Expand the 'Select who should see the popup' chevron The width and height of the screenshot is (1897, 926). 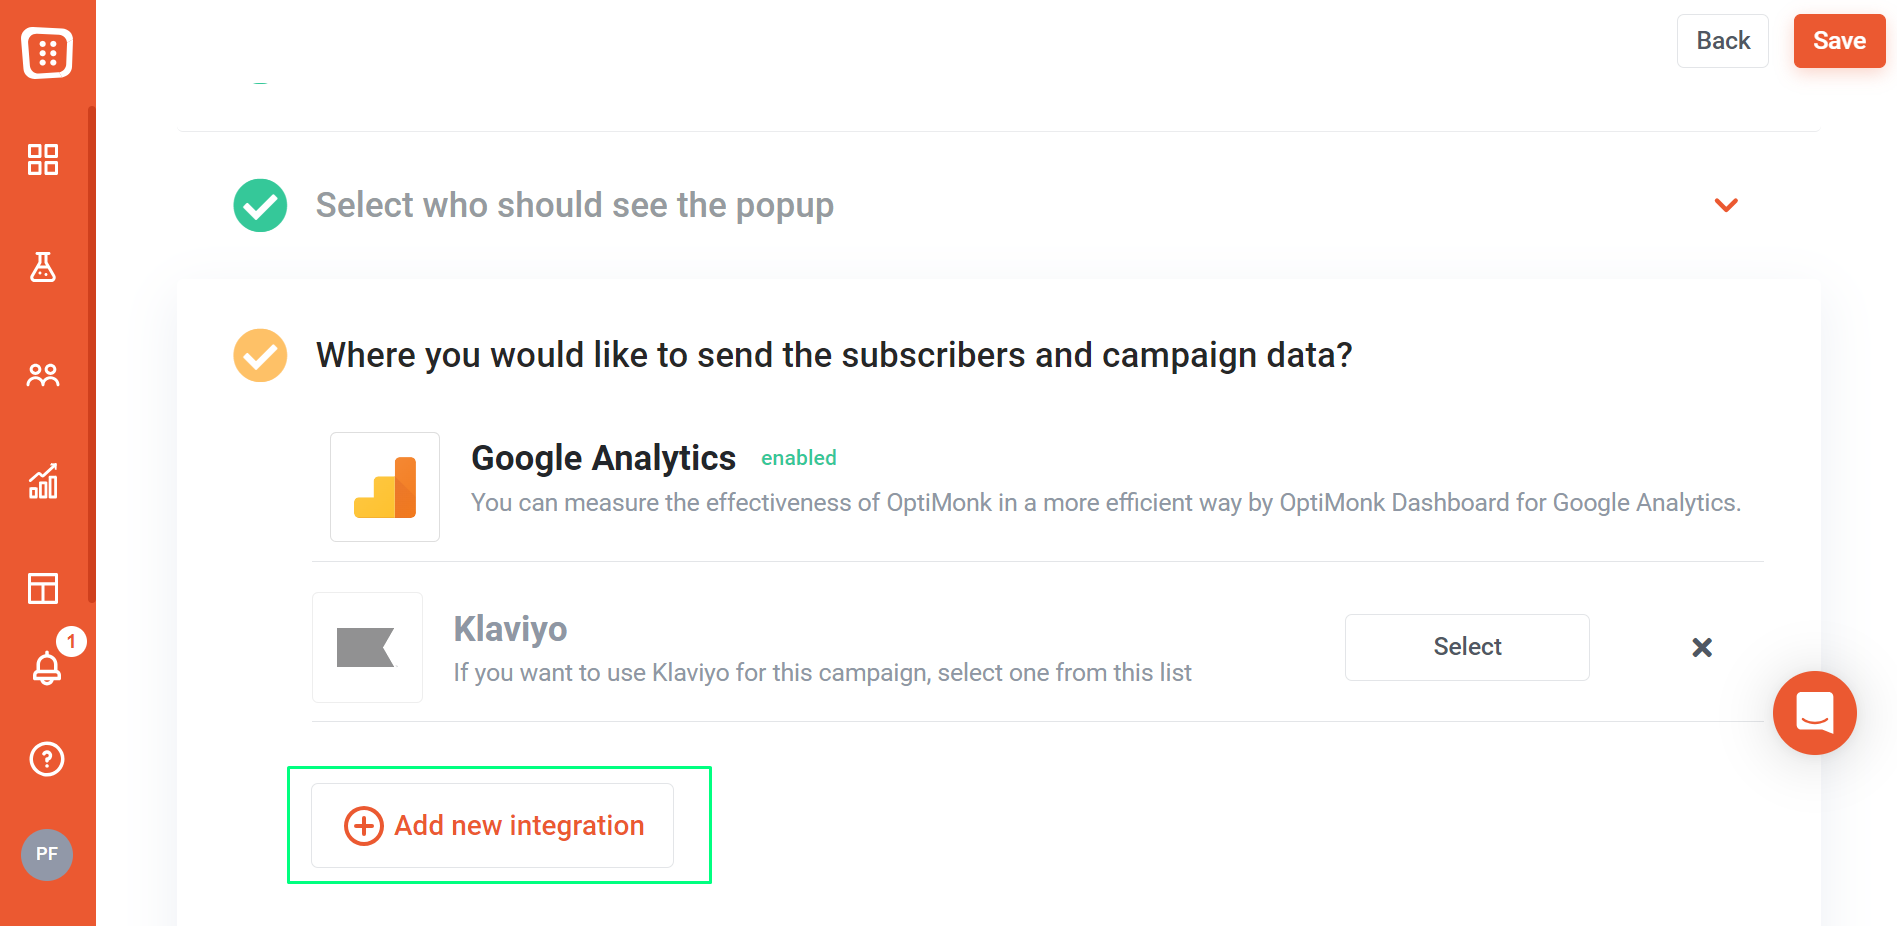[1726, 205]
